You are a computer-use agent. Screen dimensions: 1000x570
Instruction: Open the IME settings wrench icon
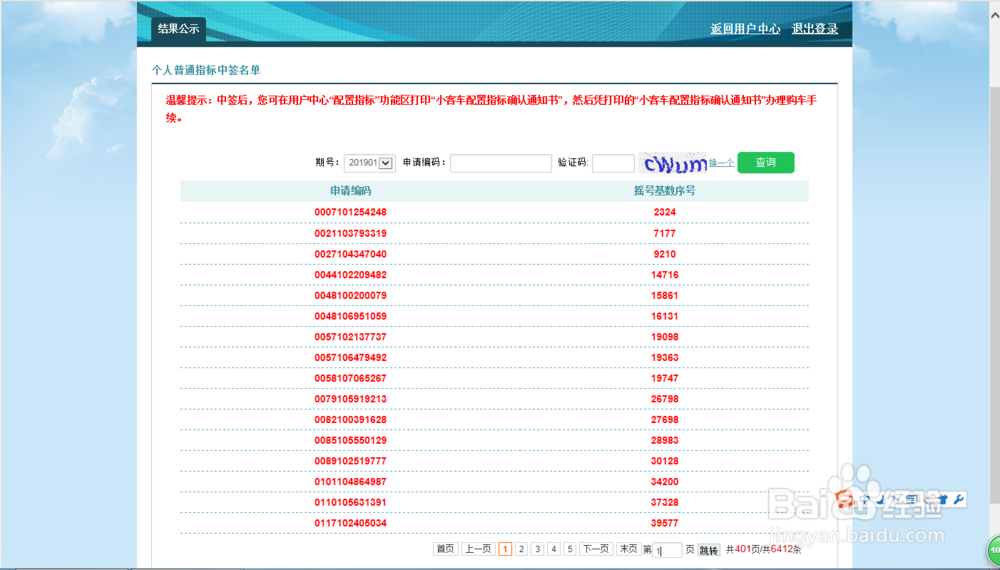tap(959, 499)
